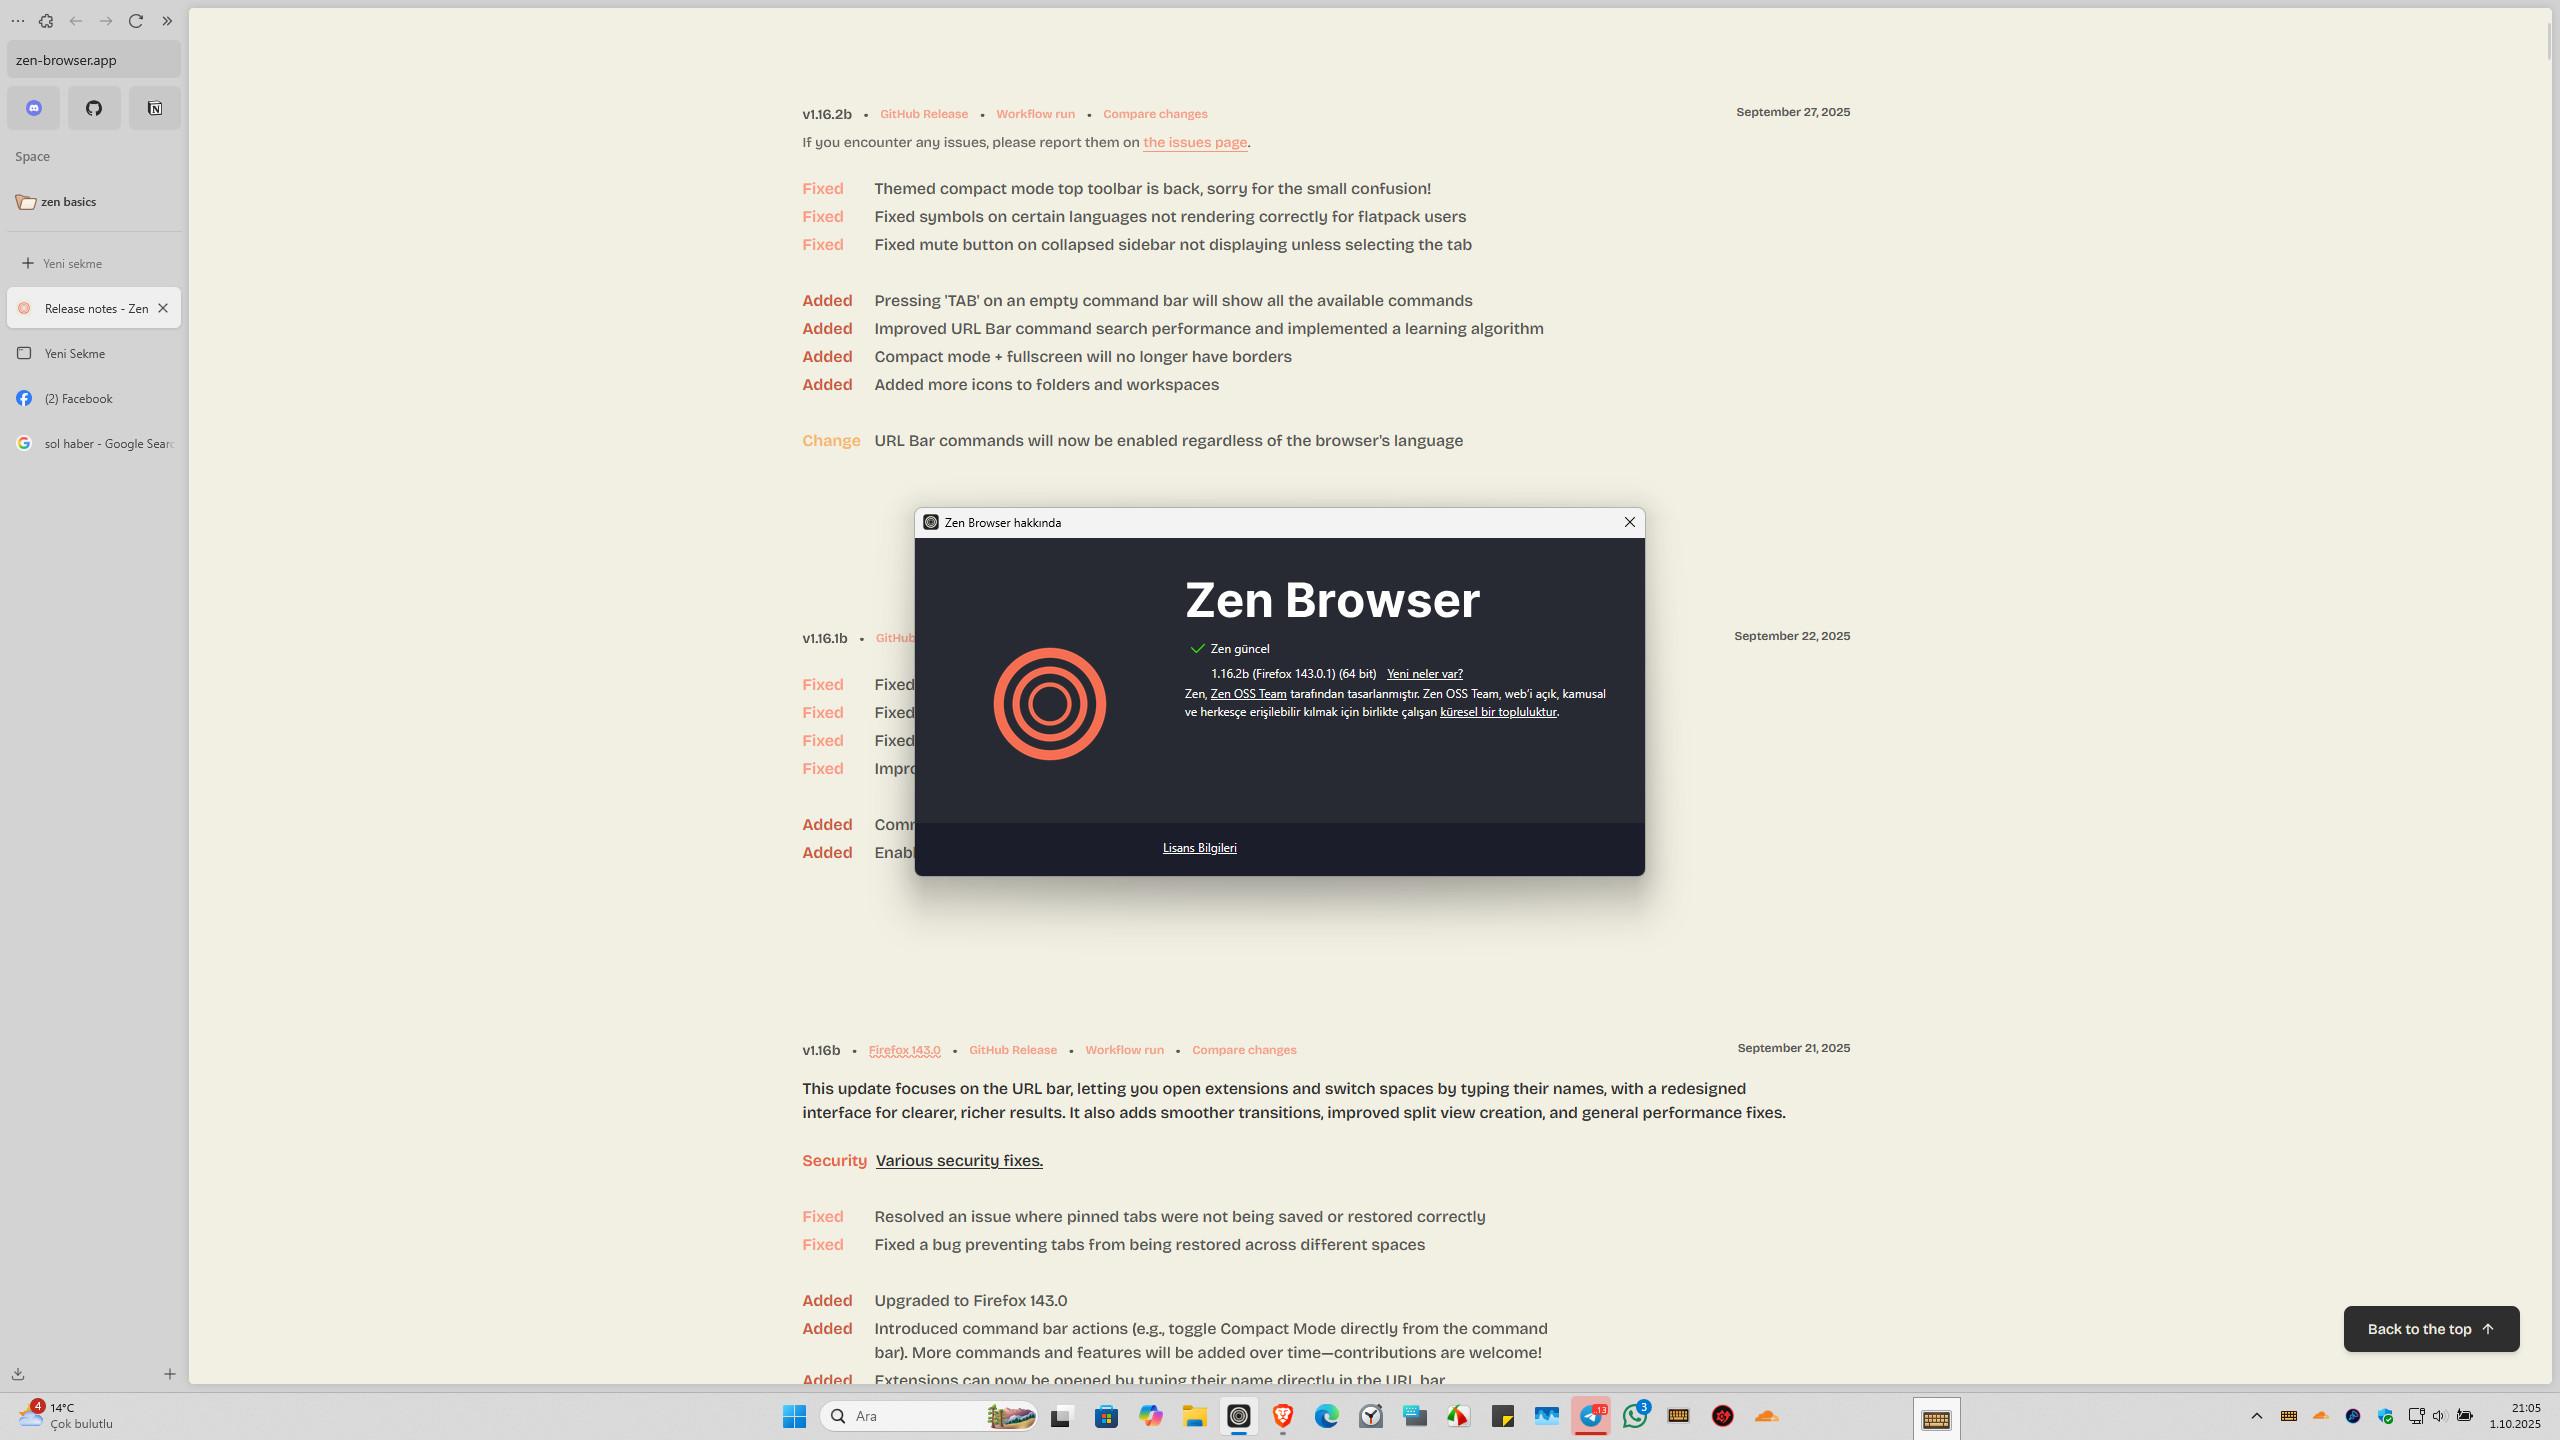Expand the toolbar overflow chevrons
The image size is (2560, 1440).
click(x=167, y=21)
